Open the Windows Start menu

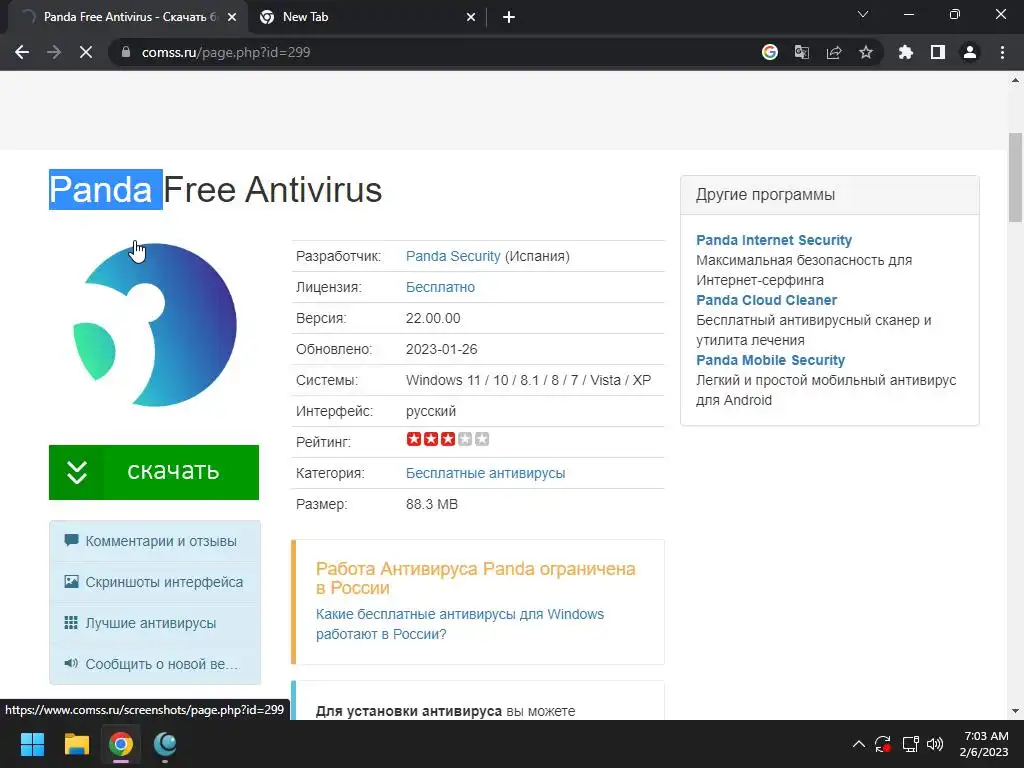tap(32, 744)
